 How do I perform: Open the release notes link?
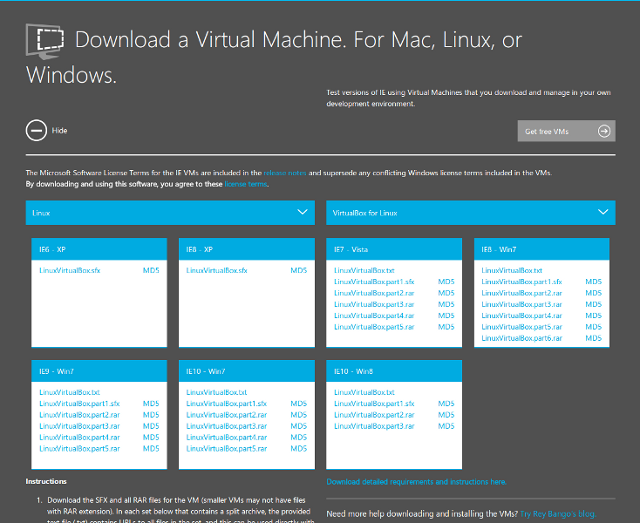285,173
